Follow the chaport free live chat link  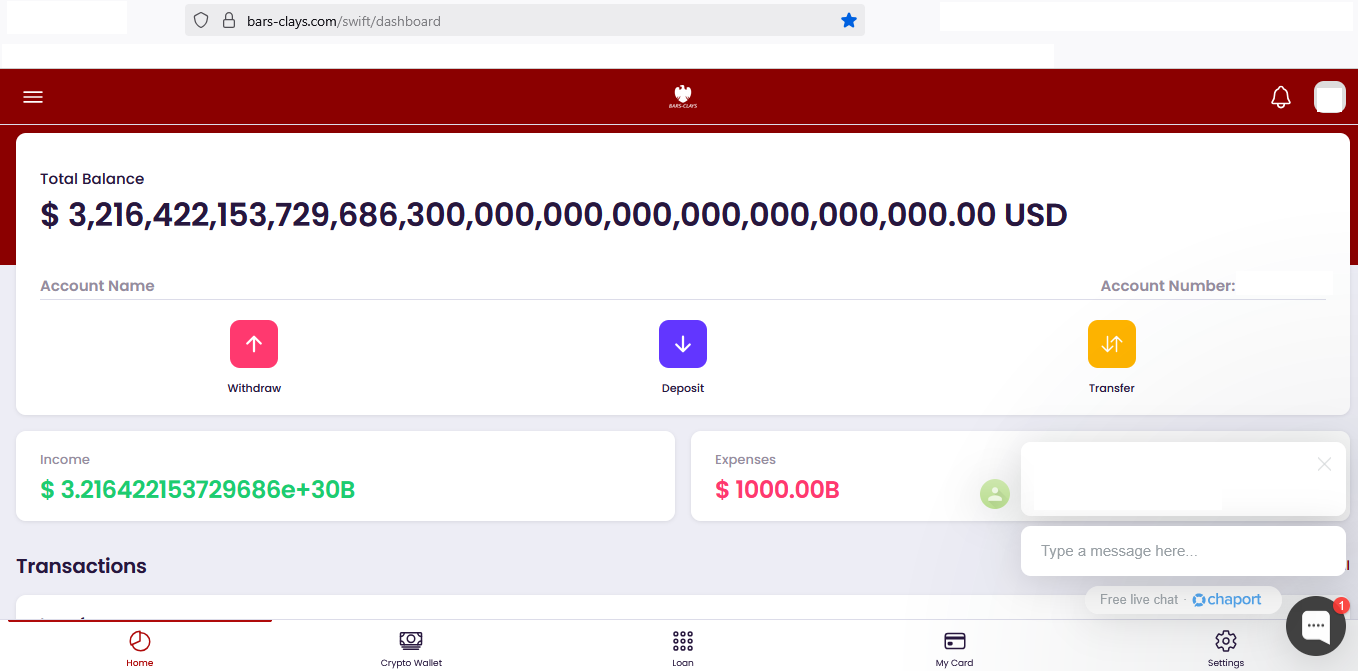[1226, 600]
